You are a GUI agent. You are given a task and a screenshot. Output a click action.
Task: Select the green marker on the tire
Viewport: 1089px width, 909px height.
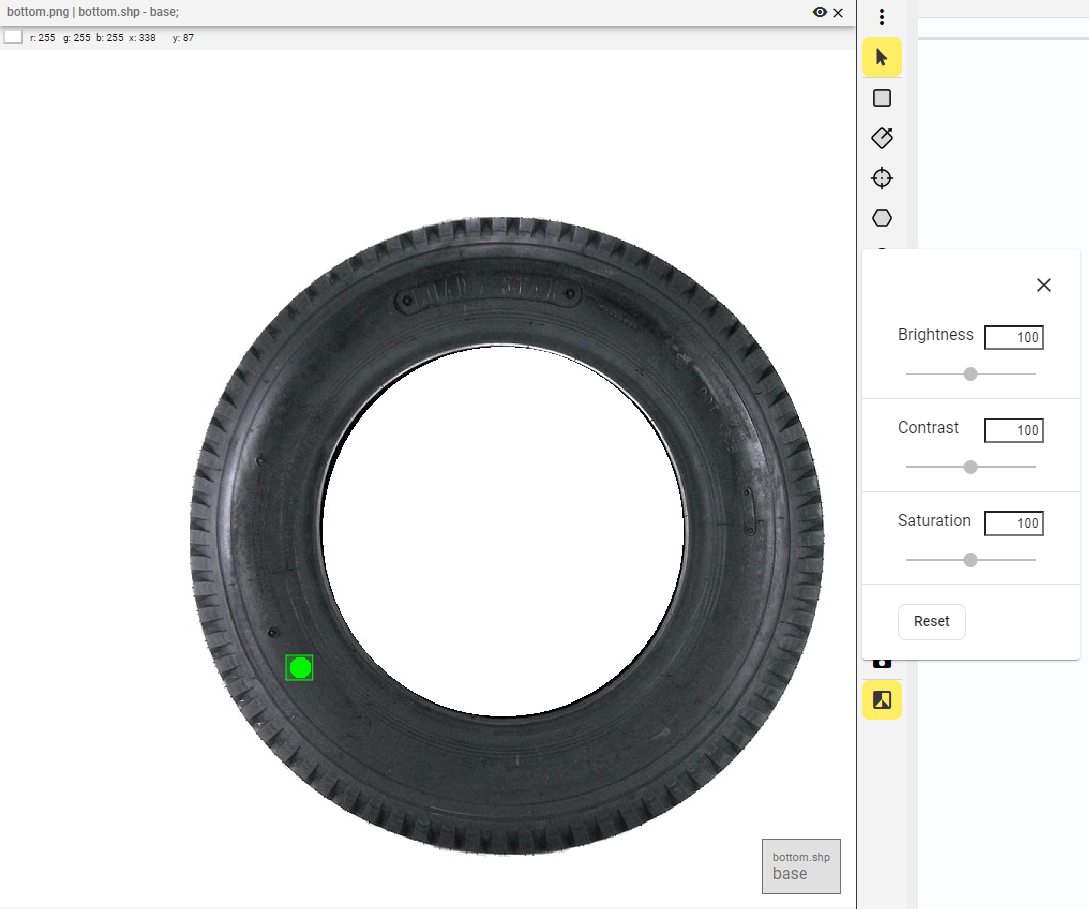(299, 667)
